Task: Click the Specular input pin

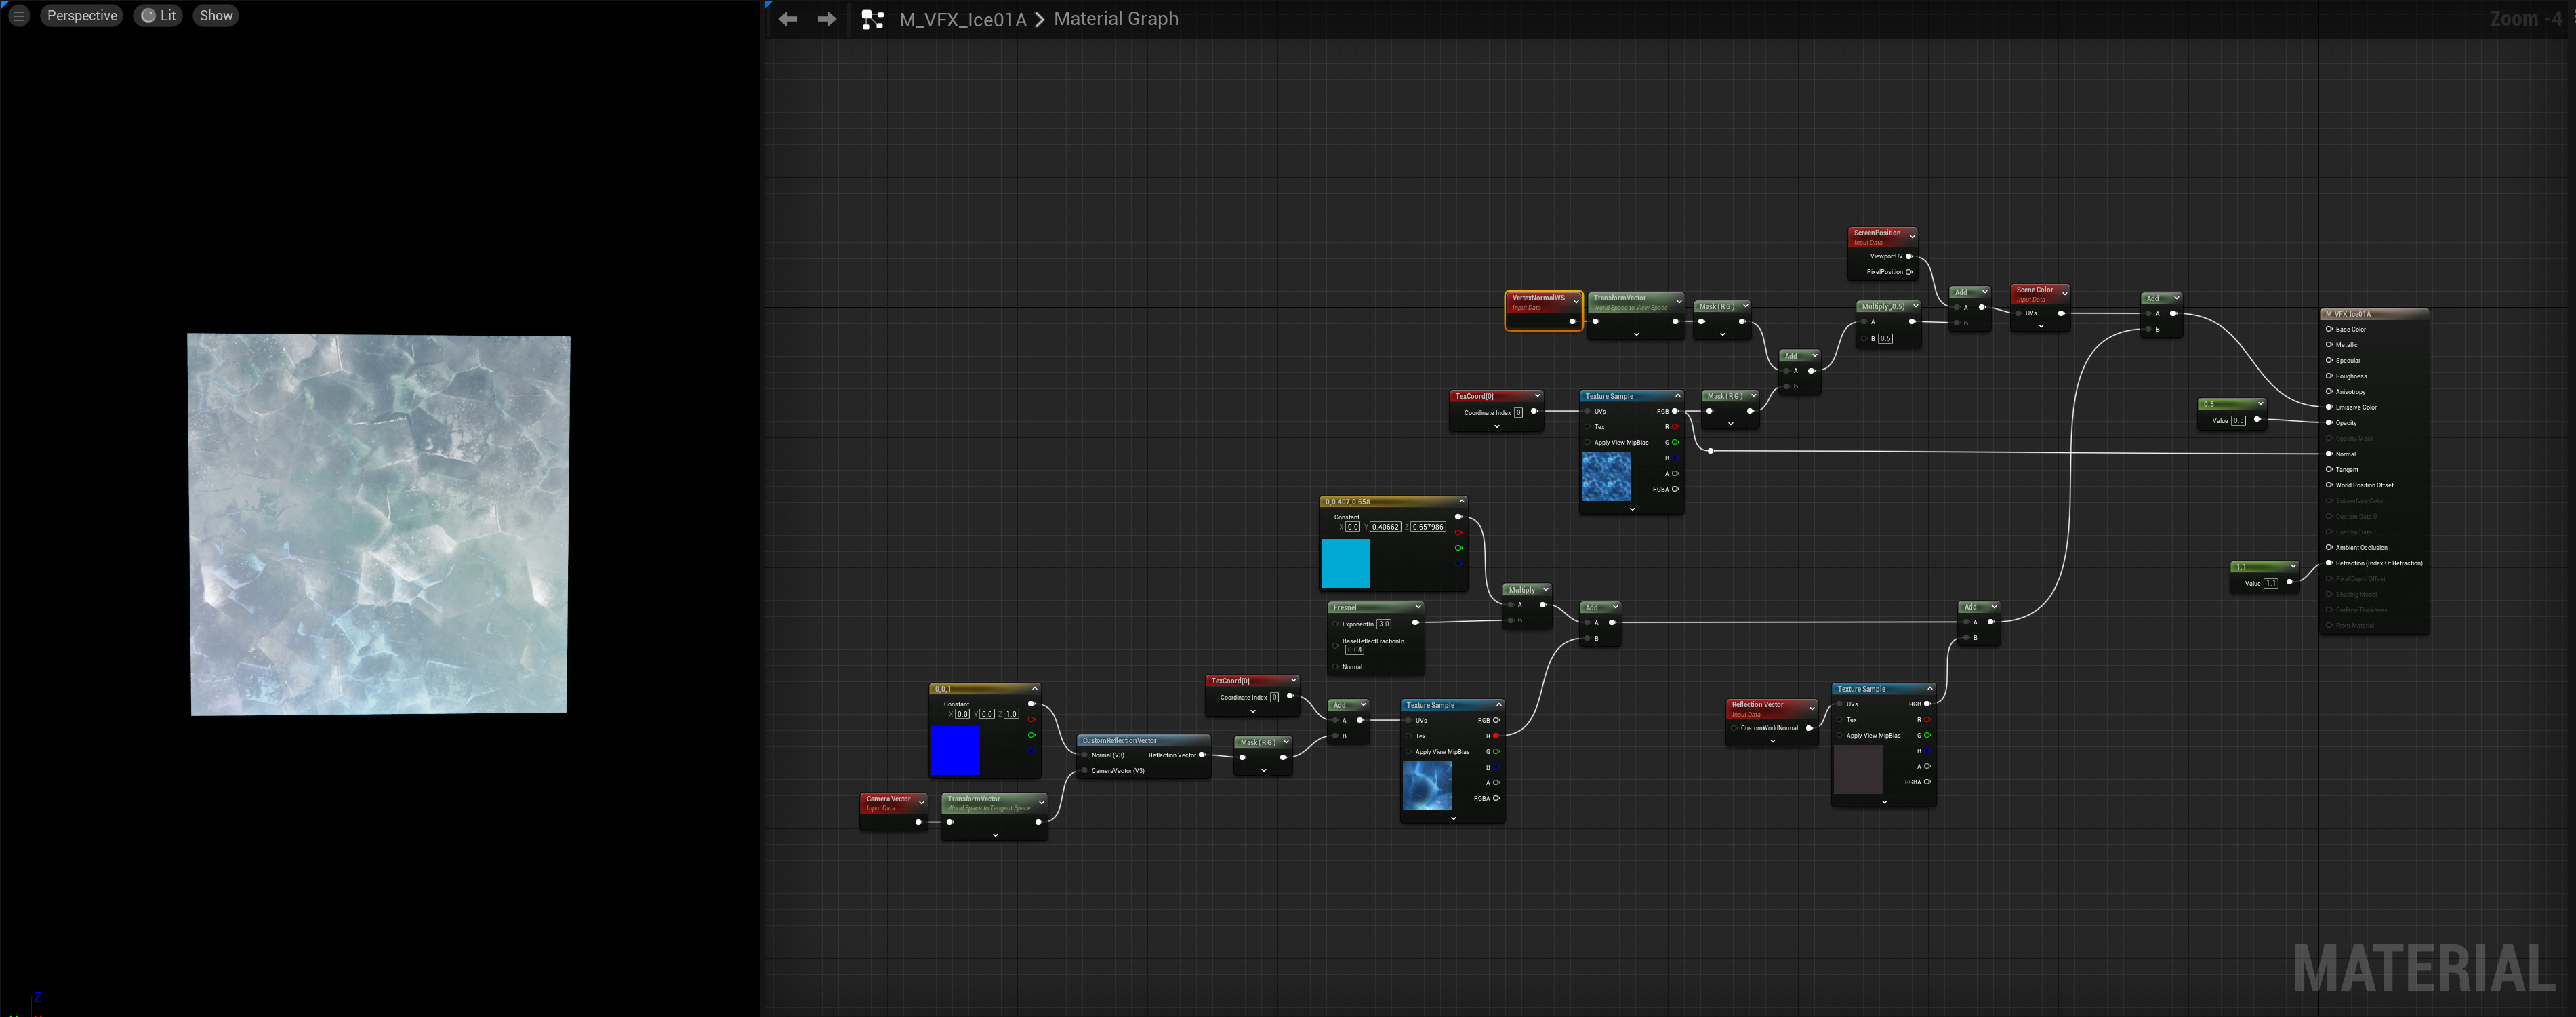Action: click(x=2329, y=360)
